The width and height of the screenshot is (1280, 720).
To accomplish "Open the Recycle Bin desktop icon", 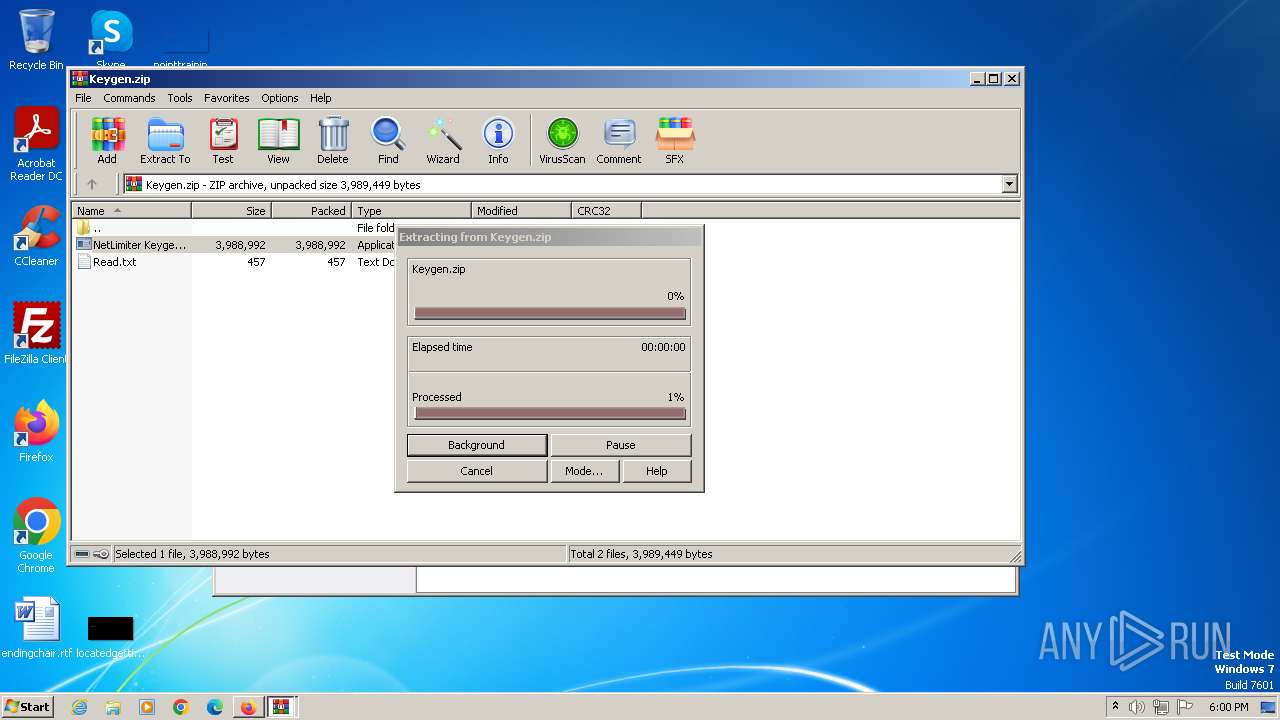I will 36,40.
